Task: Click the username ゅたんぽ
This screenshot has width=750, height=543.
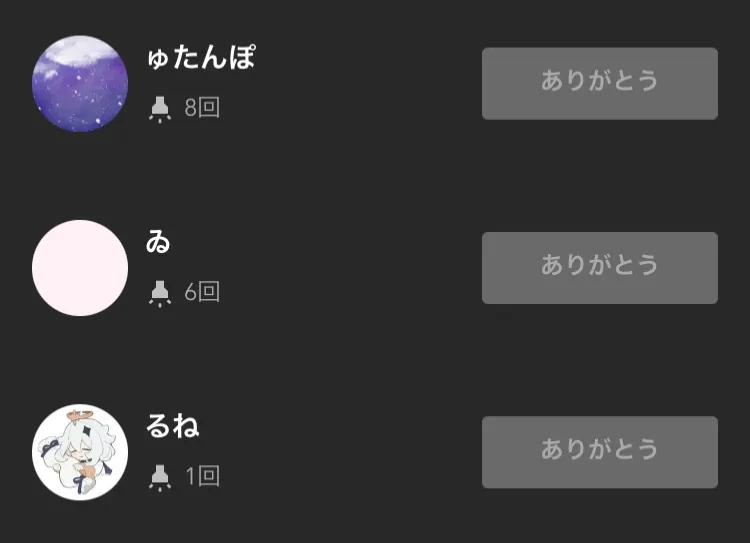Action: [200, 58]
